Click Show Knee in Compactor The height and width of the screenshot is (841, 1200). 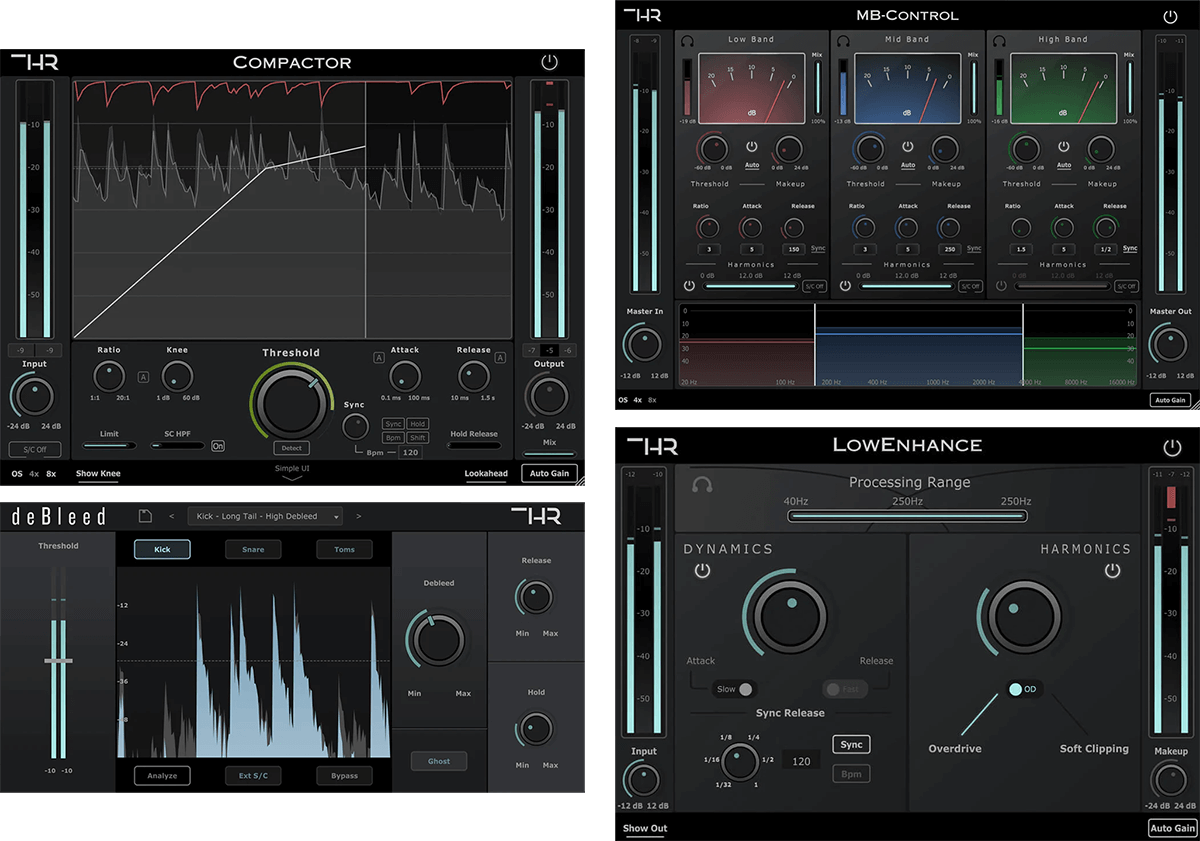(x=98, y=474)
